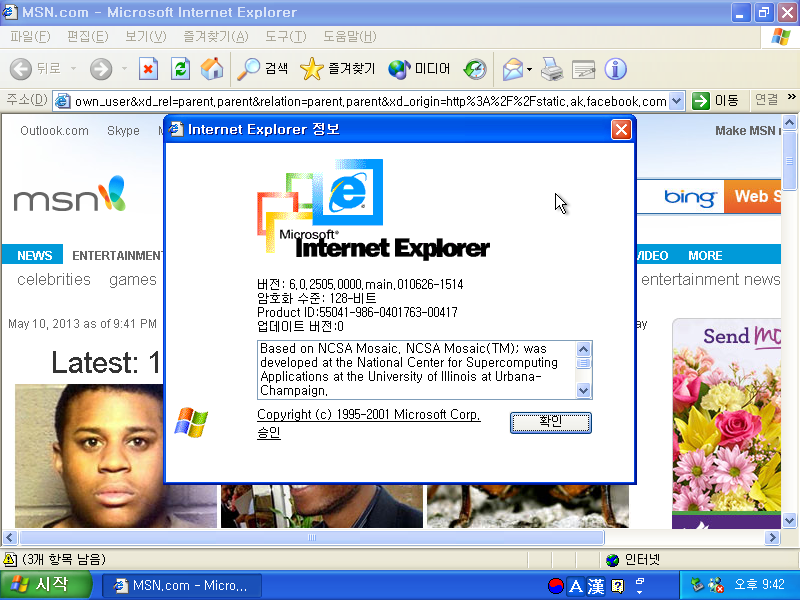This screenshot has height=600, width=800.
Task: Select the ENTERTAINMENT tab on MSN
Action: (117, 255)
